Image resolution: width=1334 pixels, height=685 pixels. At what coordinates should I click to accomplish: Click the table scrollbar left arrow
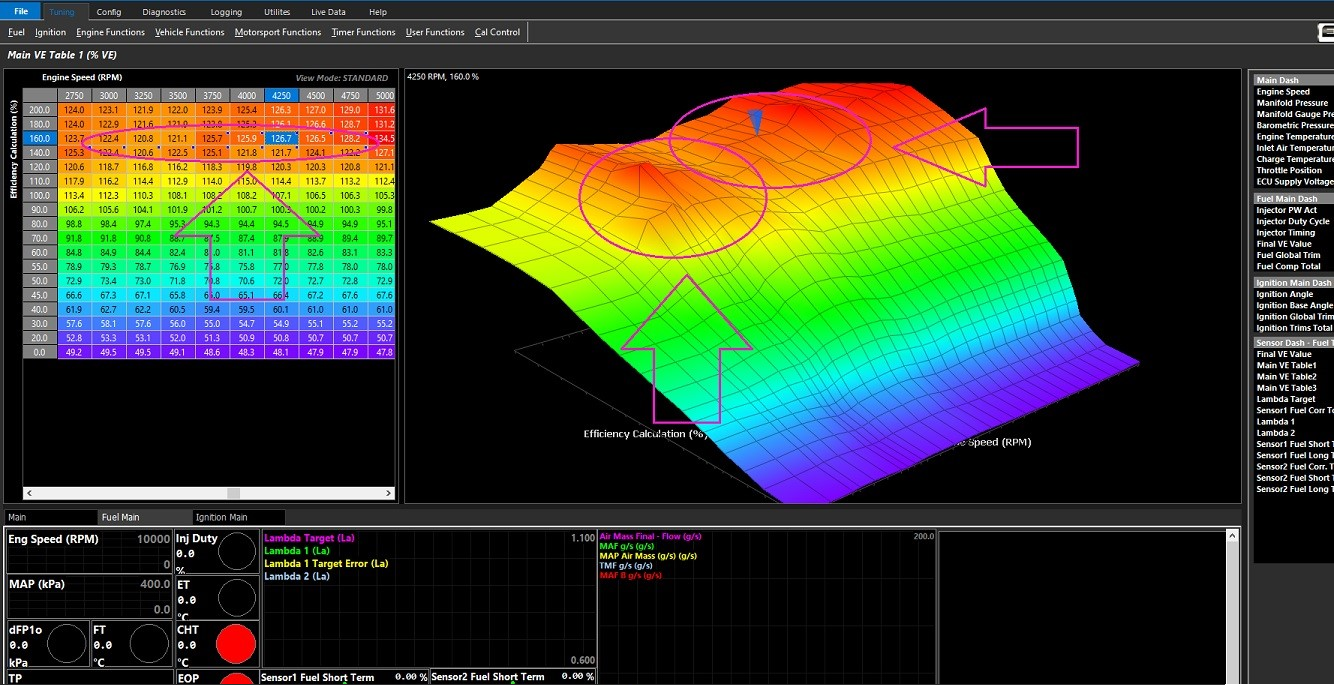click(x=29, y=493)
